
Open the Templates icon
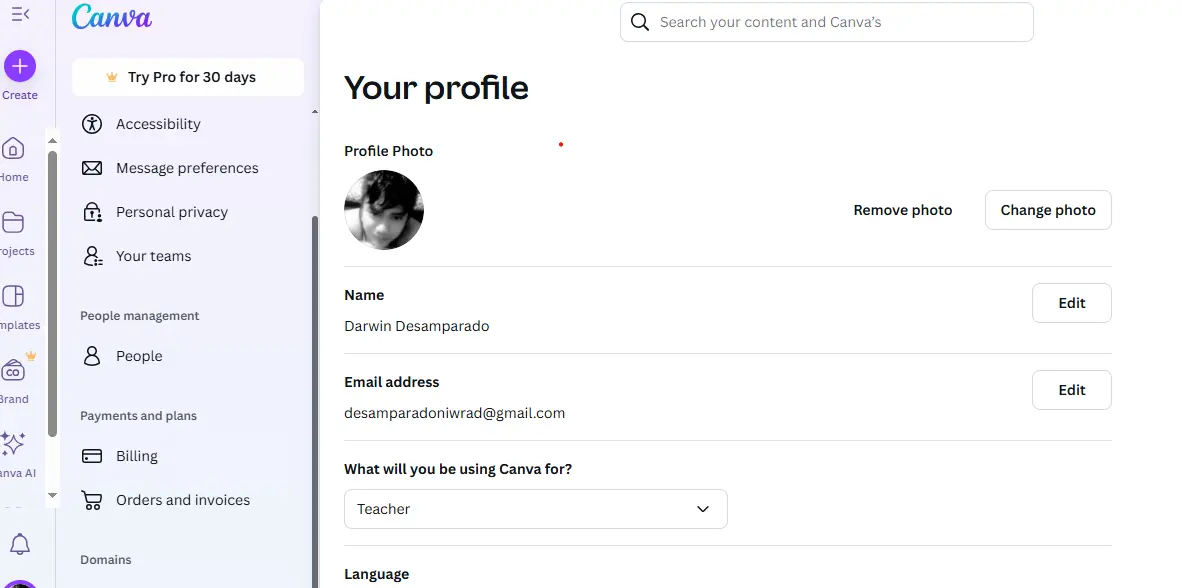pyautogui.click(x=13, y=296)
